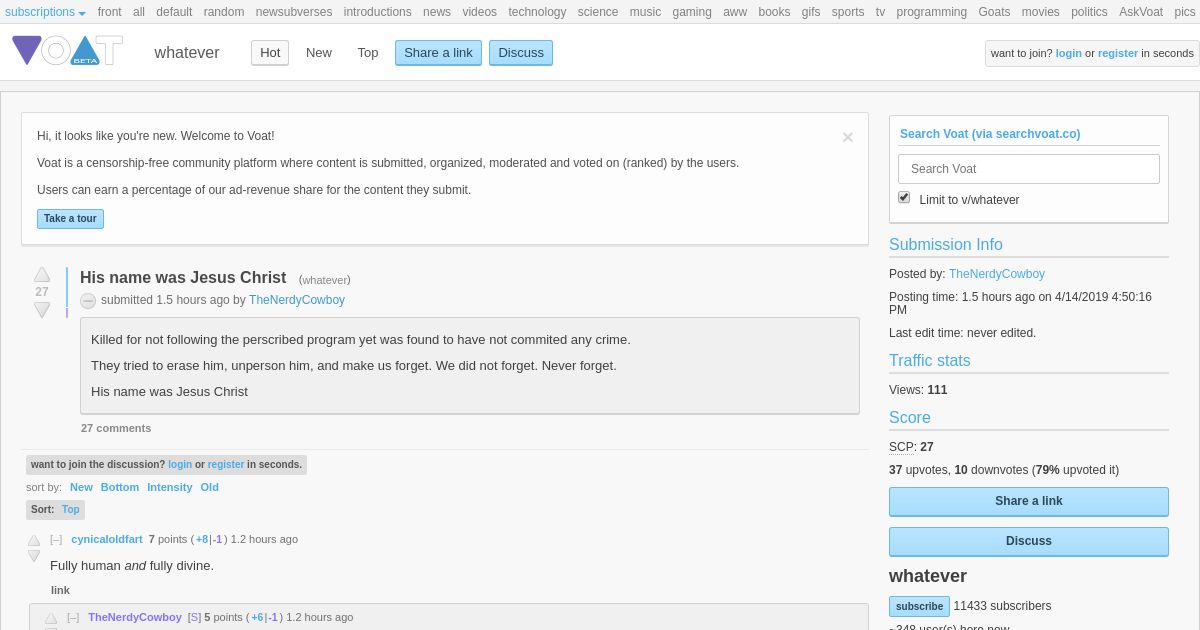Open the Goats subverse link
1200x630 pixels.
[x=994, y=12]
